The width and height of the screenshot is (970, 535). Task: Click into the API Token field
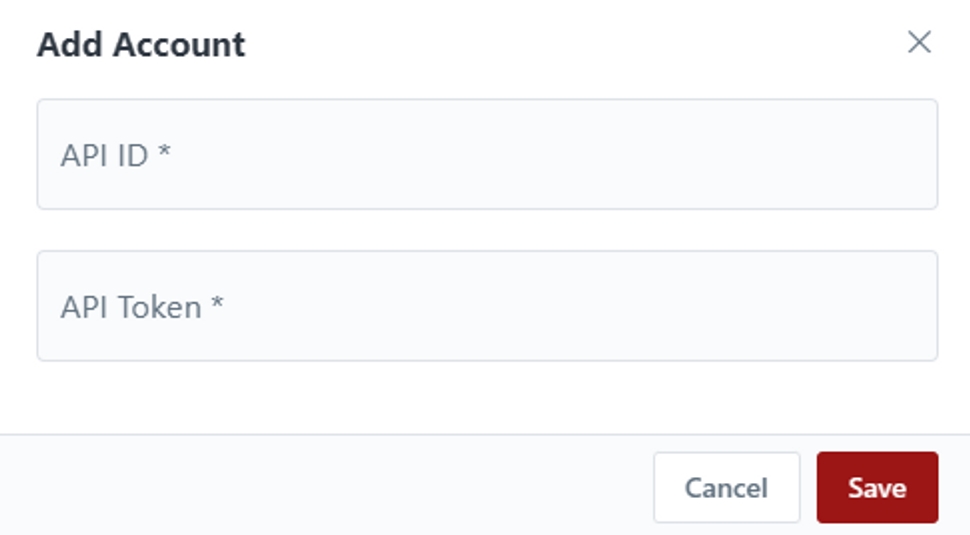(487, 306)
